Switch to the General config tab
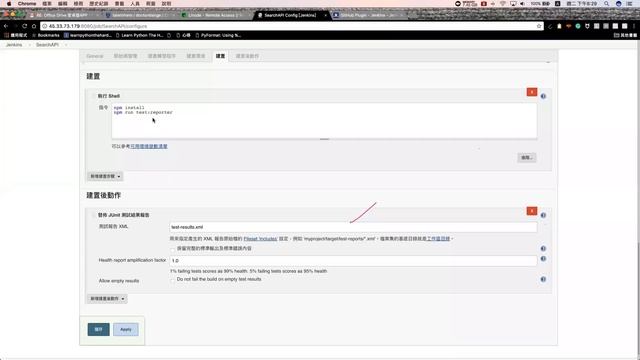 95,56
